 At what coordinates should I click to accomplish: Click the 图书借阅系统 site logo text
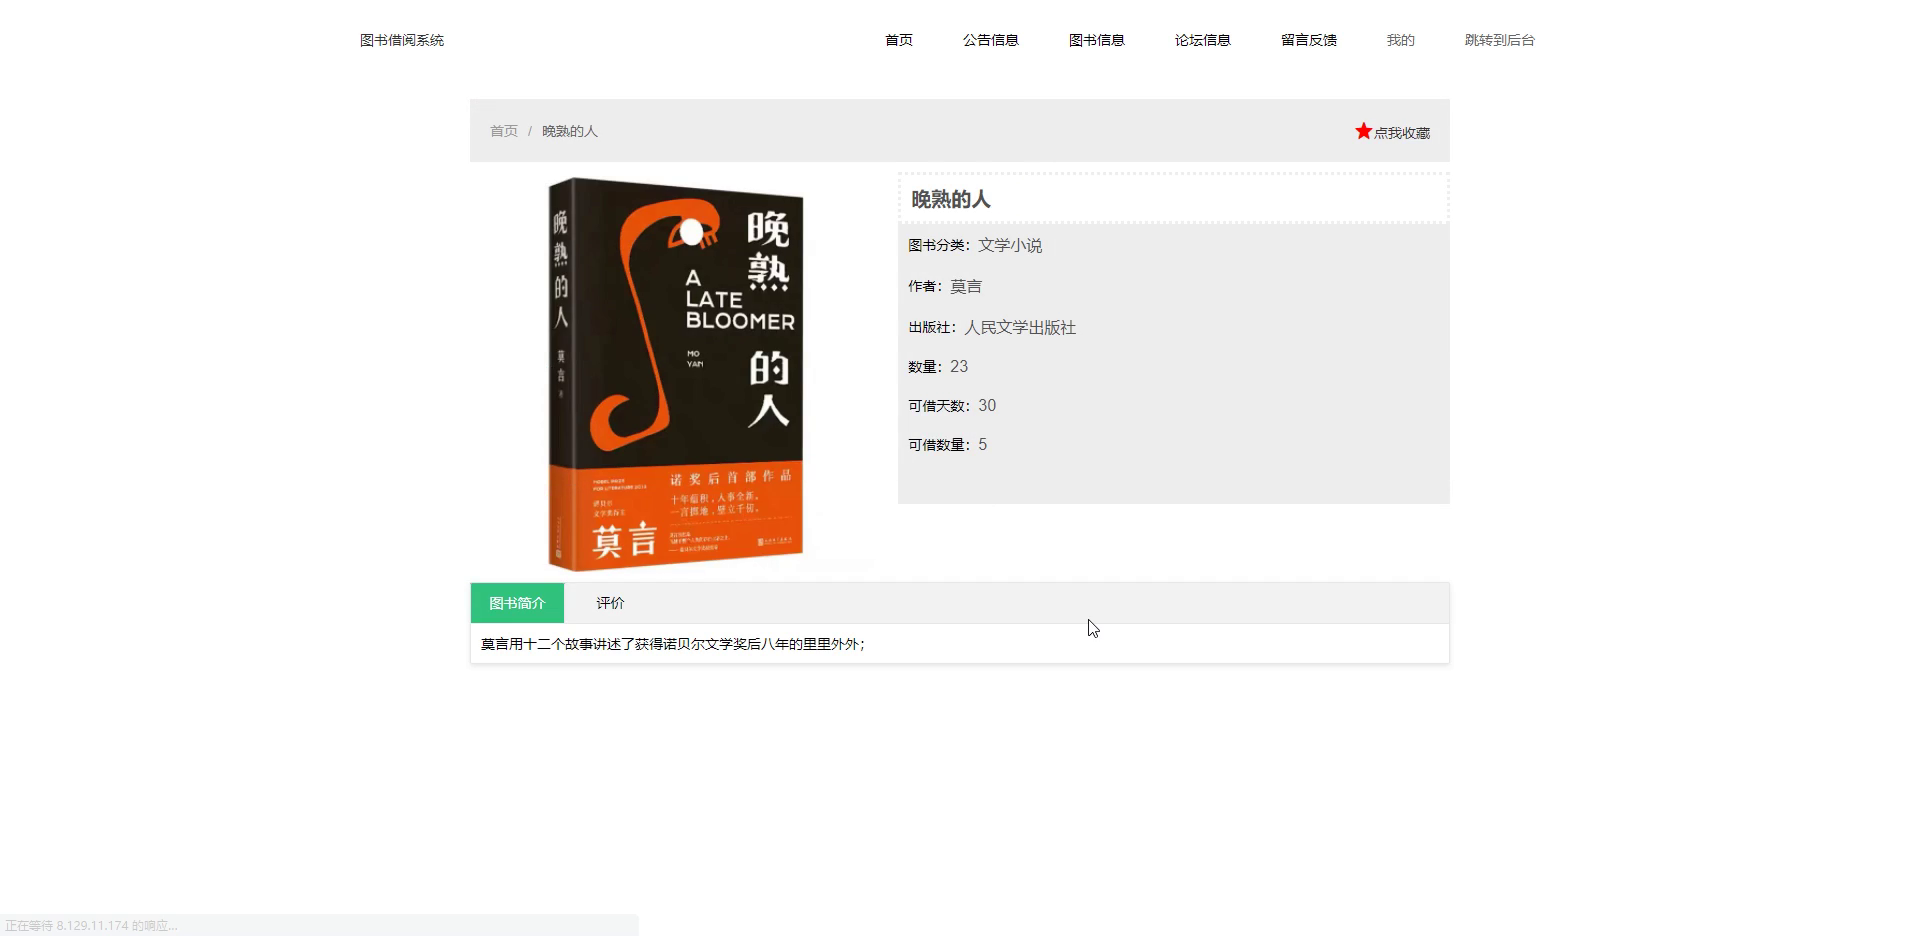402,40
